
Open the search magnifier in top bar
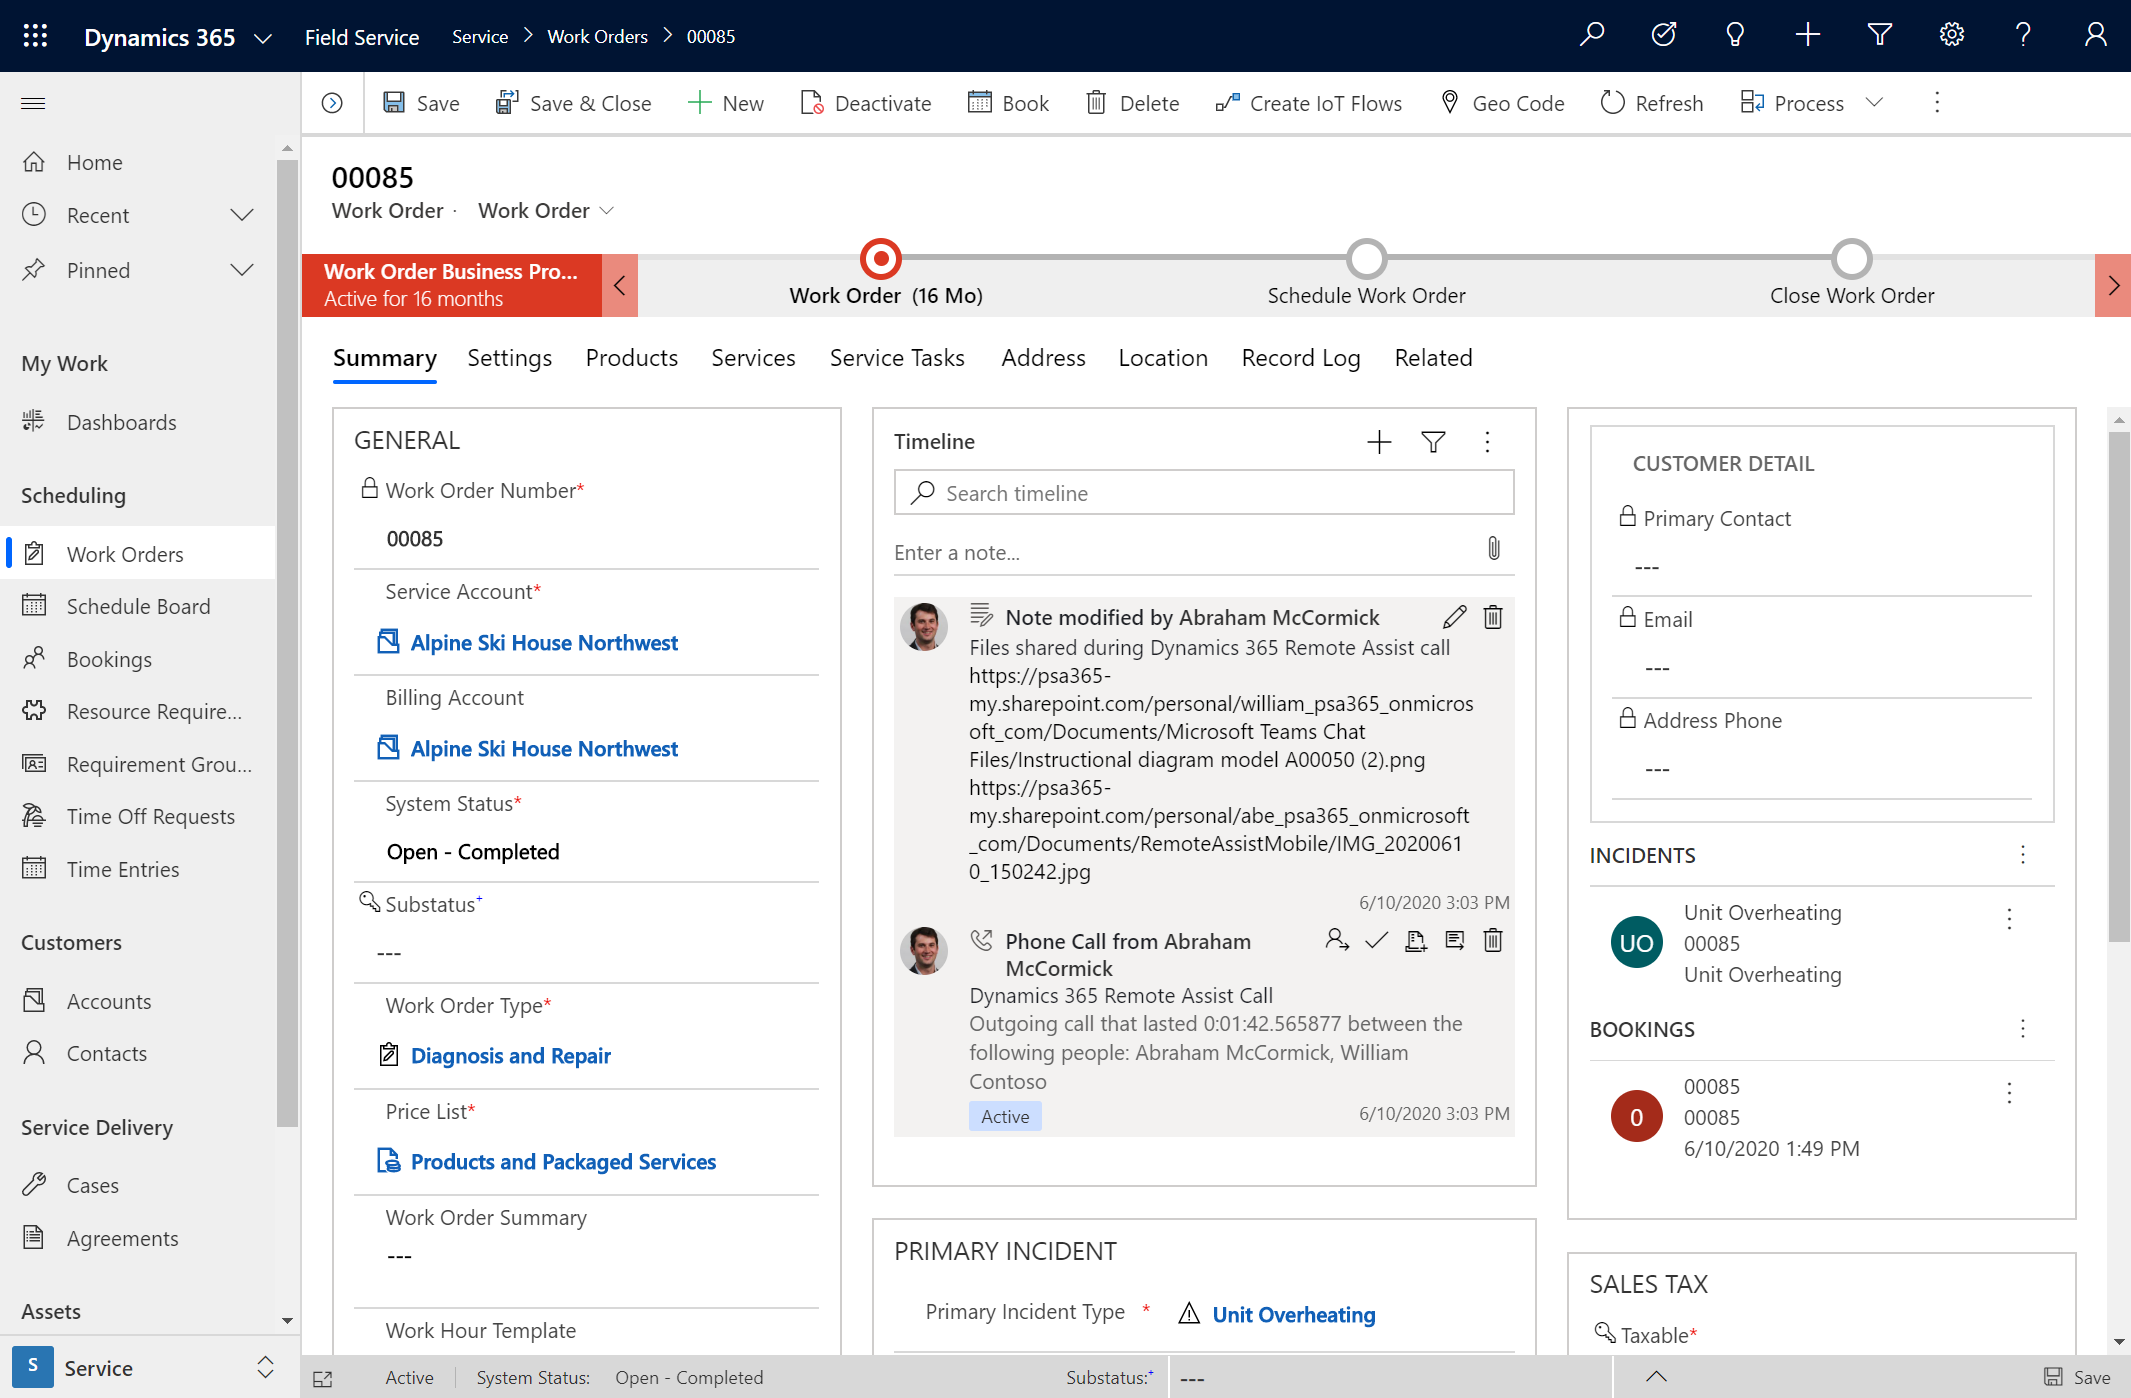point(1591,36)
